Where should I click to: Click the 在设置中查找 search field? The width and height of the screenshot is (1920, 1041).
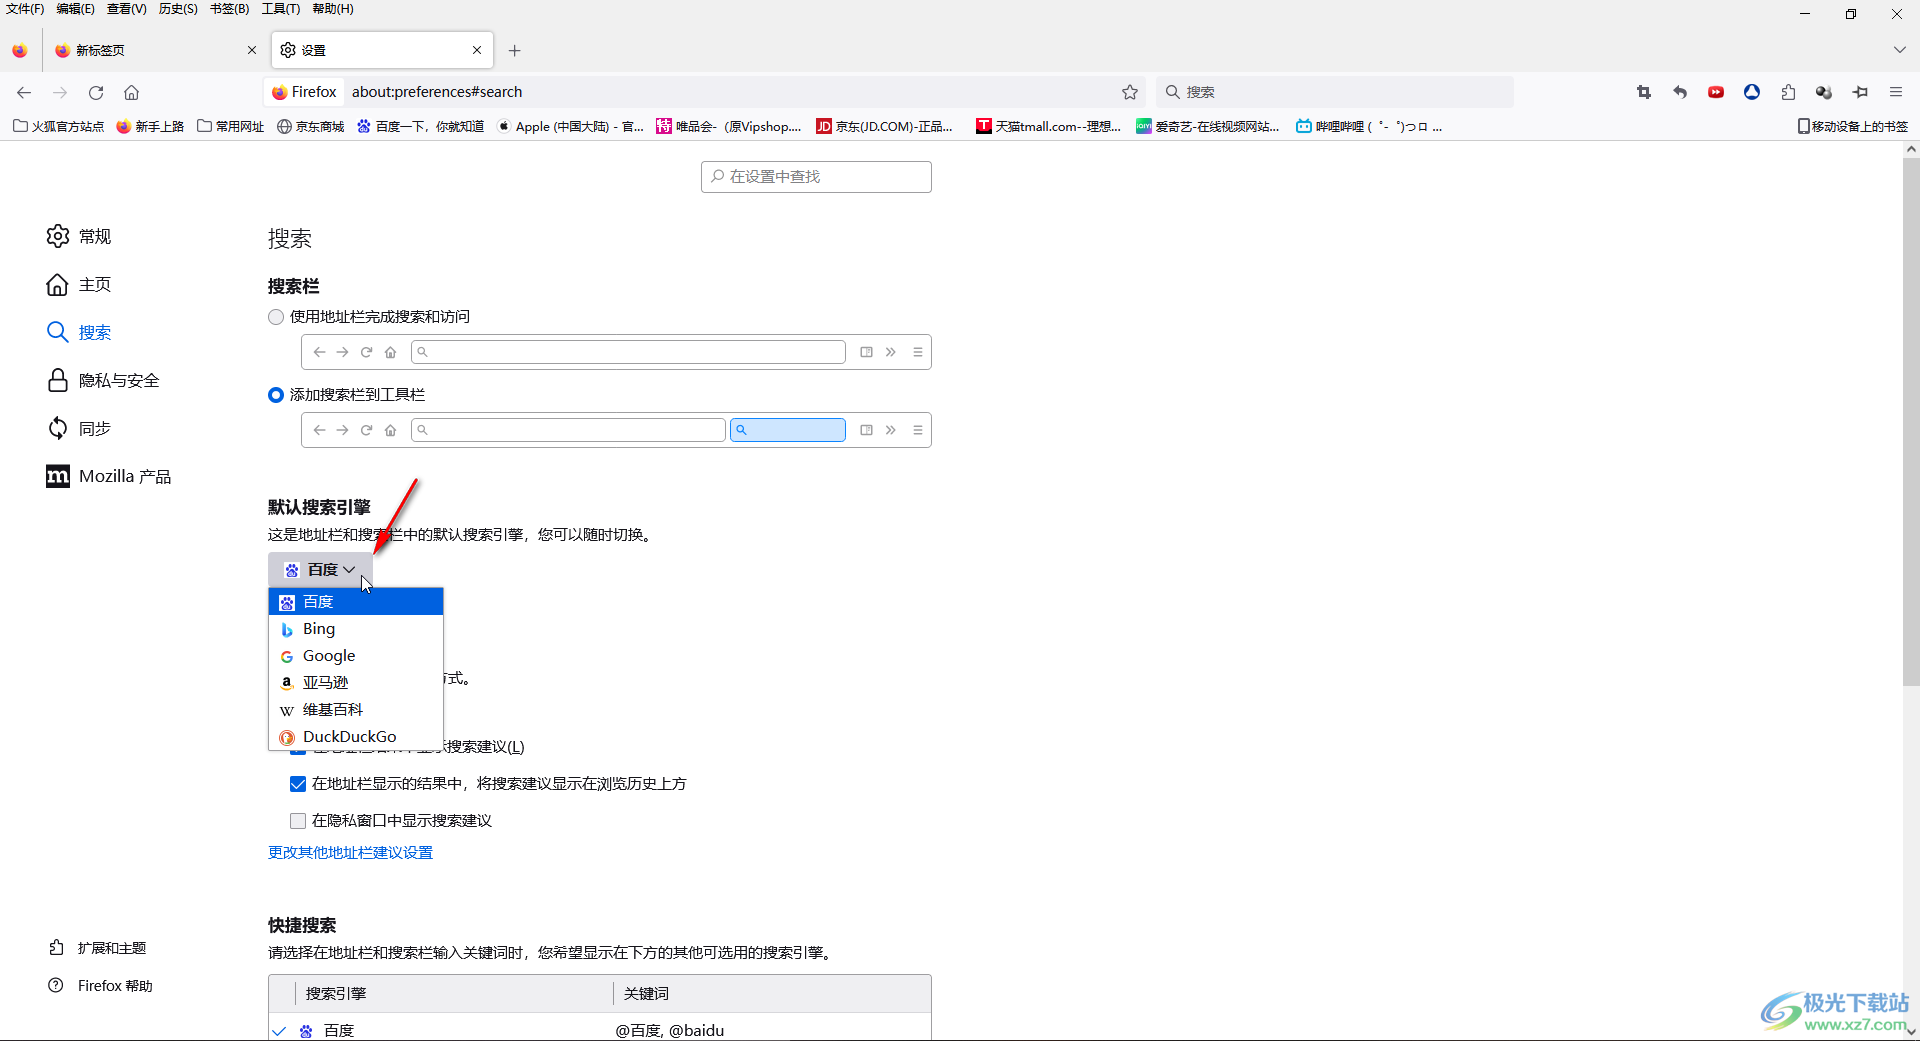[x=816, y=177]
